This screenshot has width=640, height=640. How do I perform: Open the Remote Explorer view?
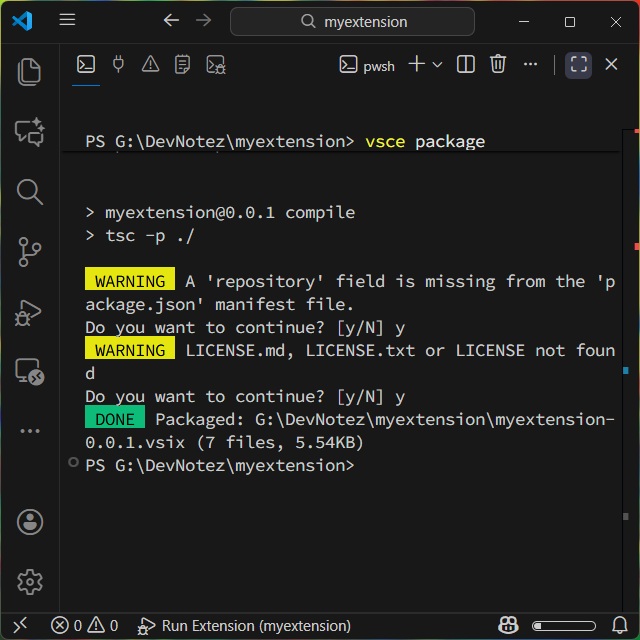[30, 372]
